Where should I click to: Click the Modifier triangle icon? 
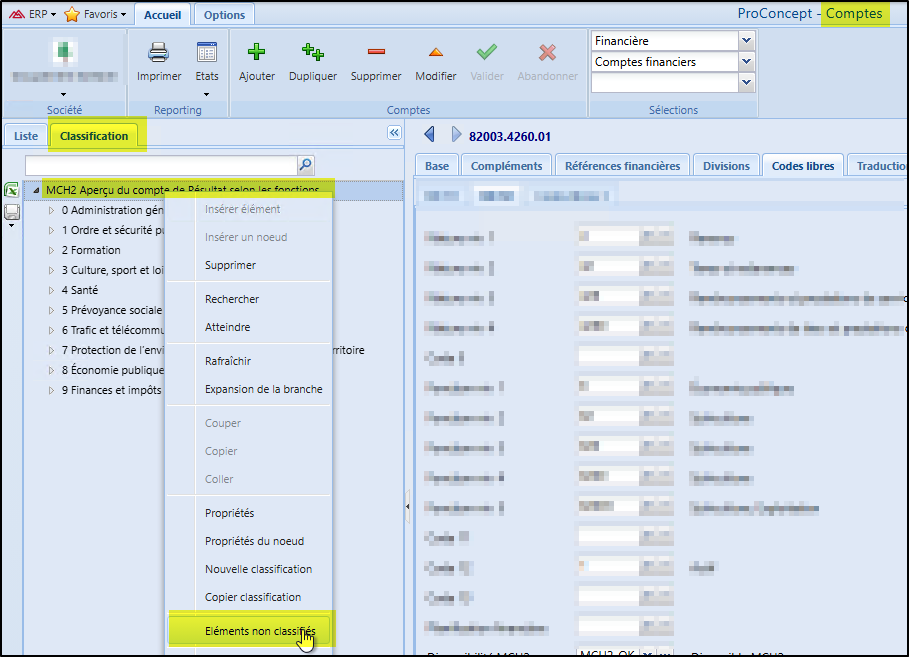[435, 53]
